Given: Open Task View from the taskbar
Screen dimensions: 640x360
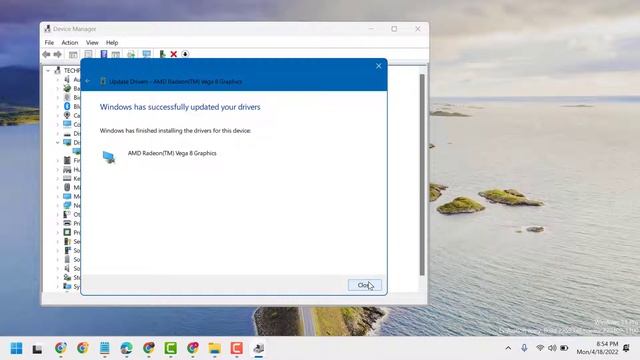Looking at the screenshot, I should (38, 349).
